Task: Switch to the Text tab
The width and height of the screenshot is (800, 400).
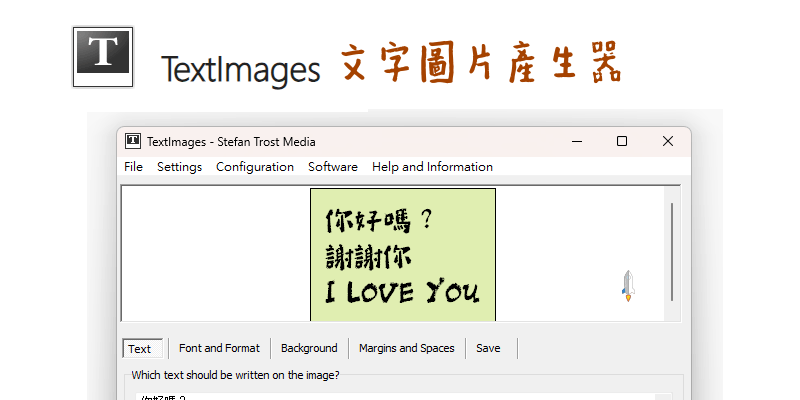Action: point(141,349)
